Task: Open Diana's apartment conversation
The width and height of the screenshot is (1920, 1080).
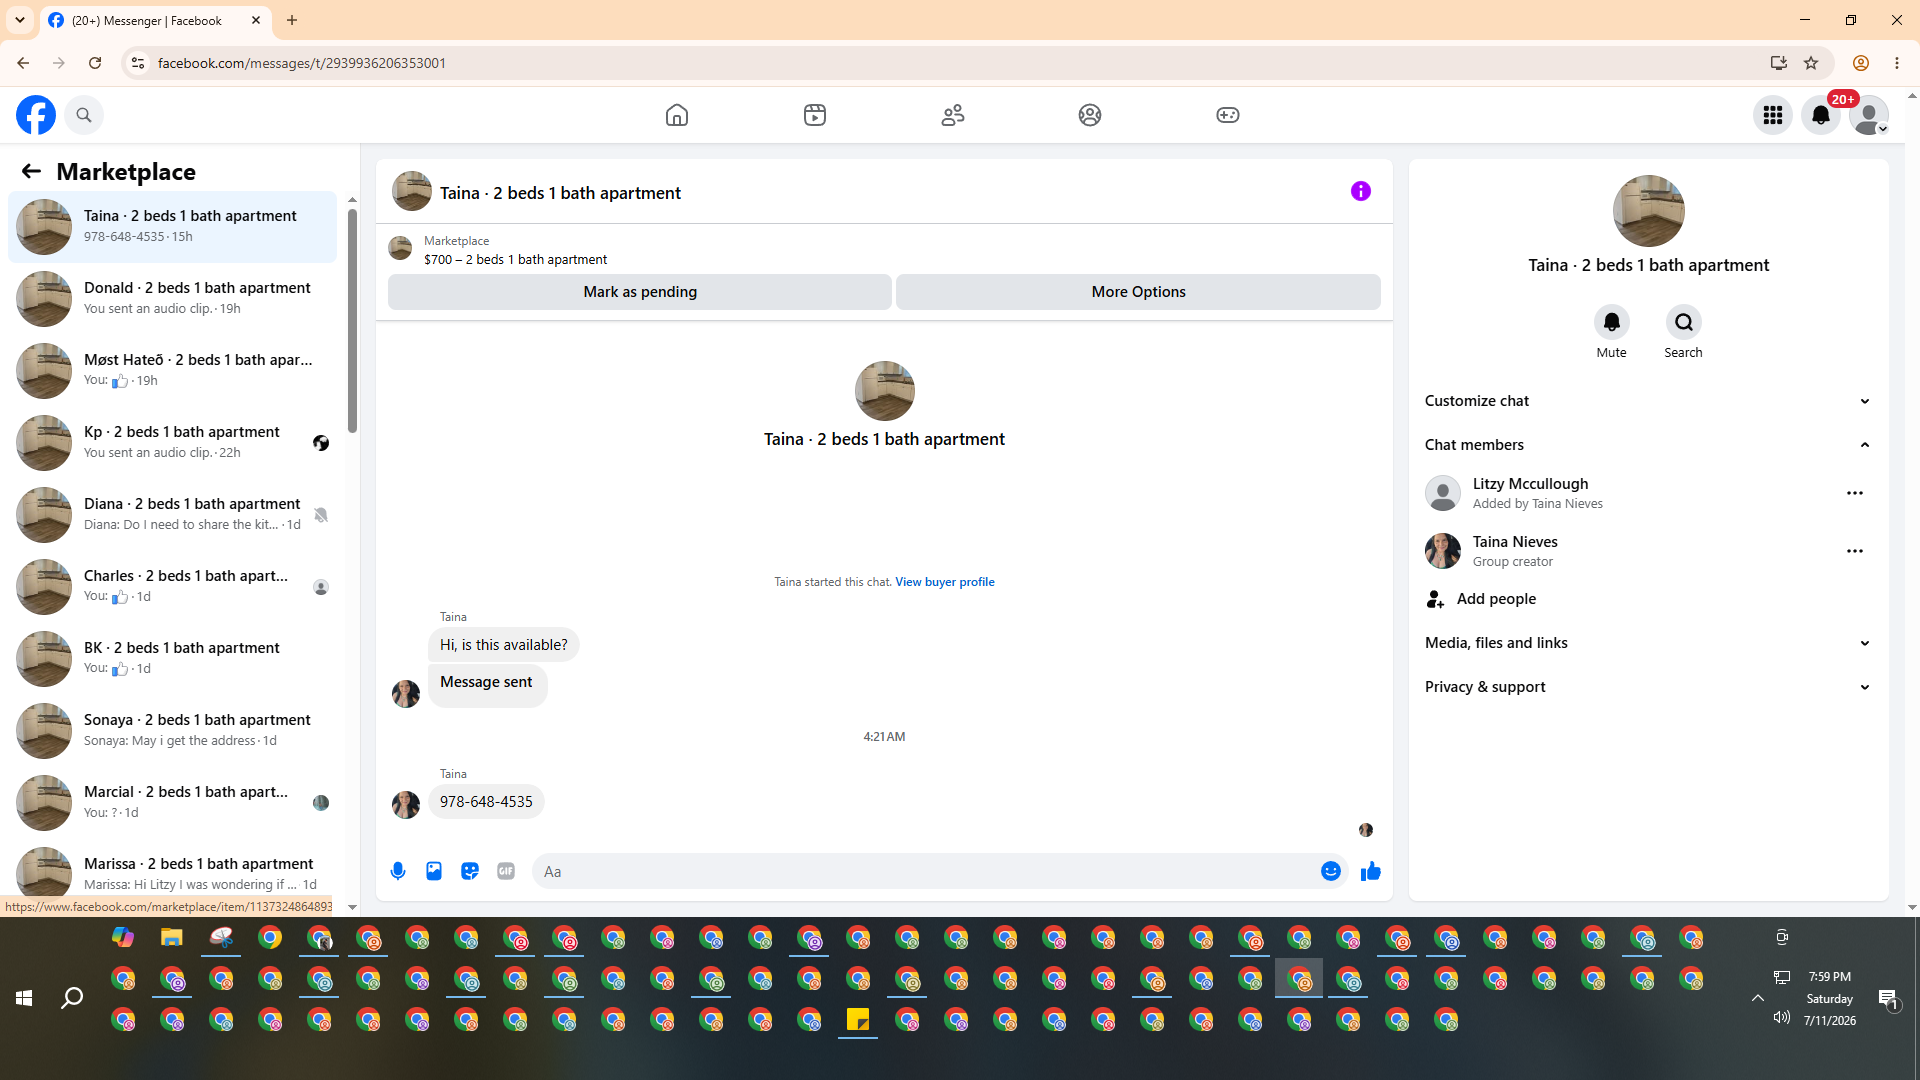Action: click(173, 514)
